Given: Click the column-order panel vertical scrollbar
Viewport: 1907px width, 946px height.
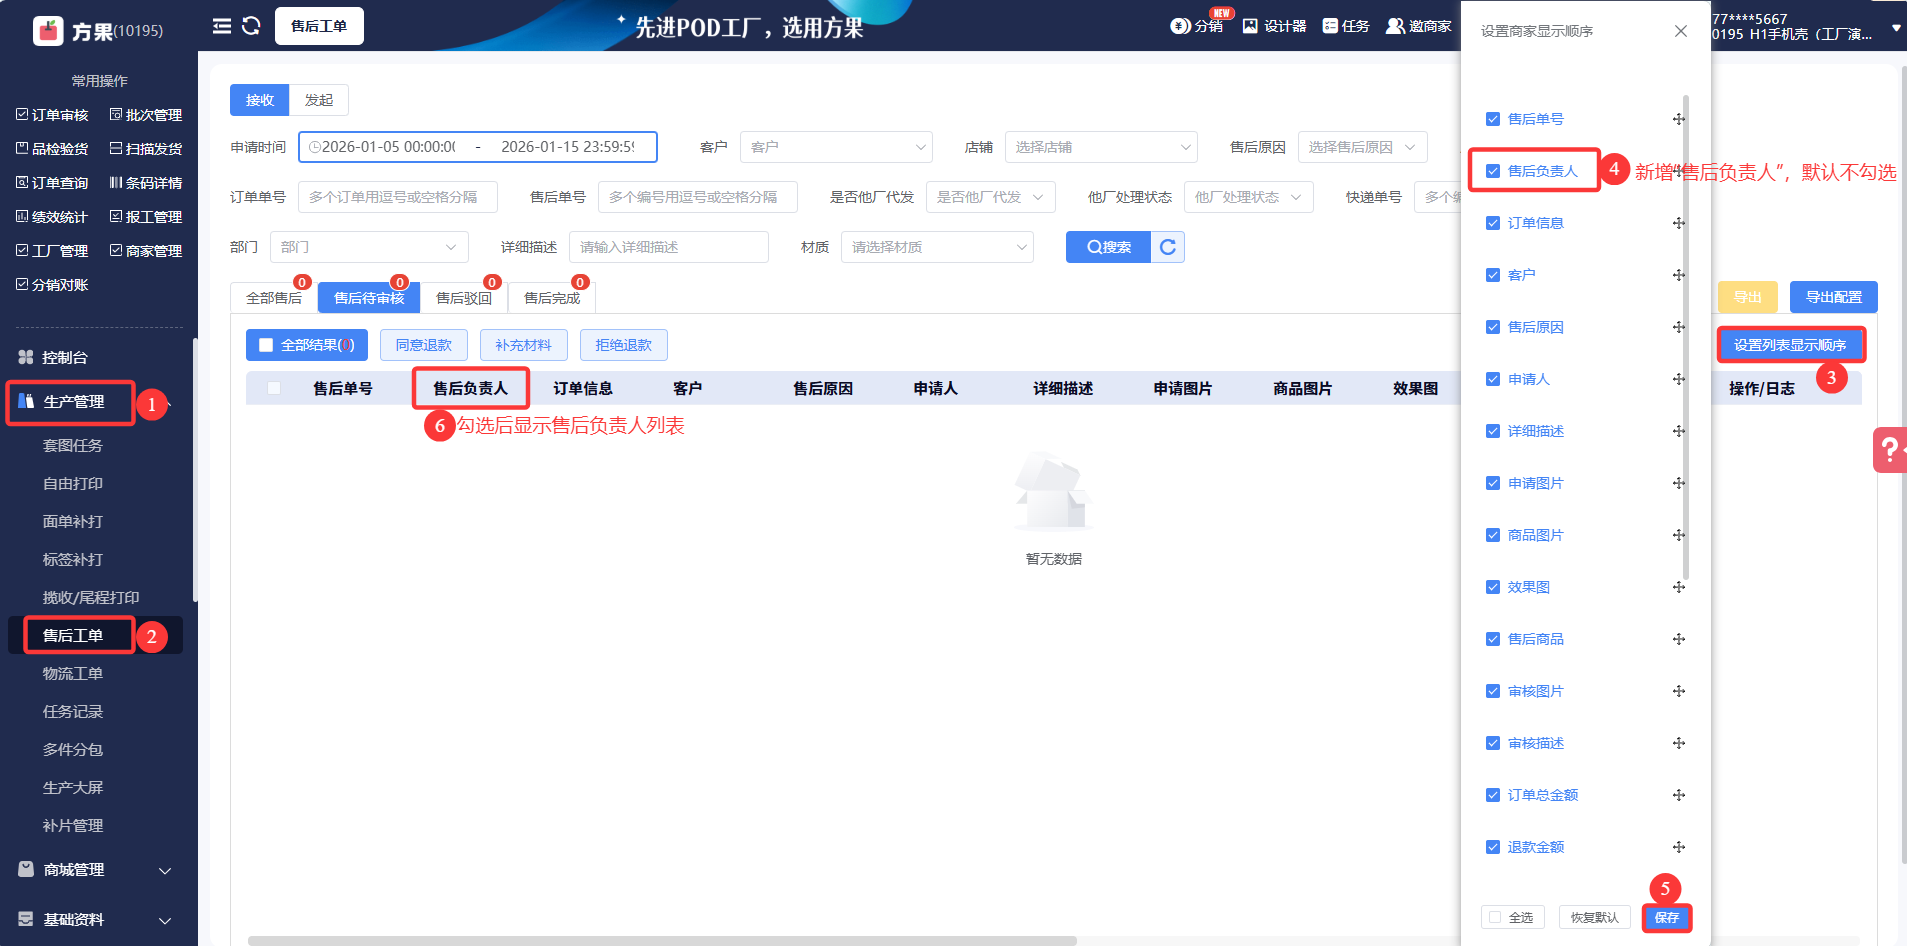Looking at the screenshot, I should point(1686,337).
